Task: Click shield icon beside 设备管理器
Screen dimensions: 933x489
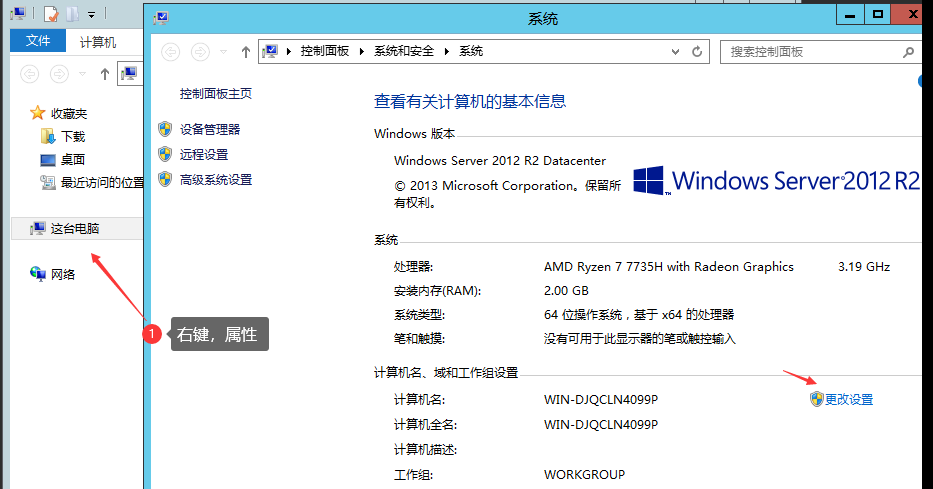Action: (x=165, y=129)
